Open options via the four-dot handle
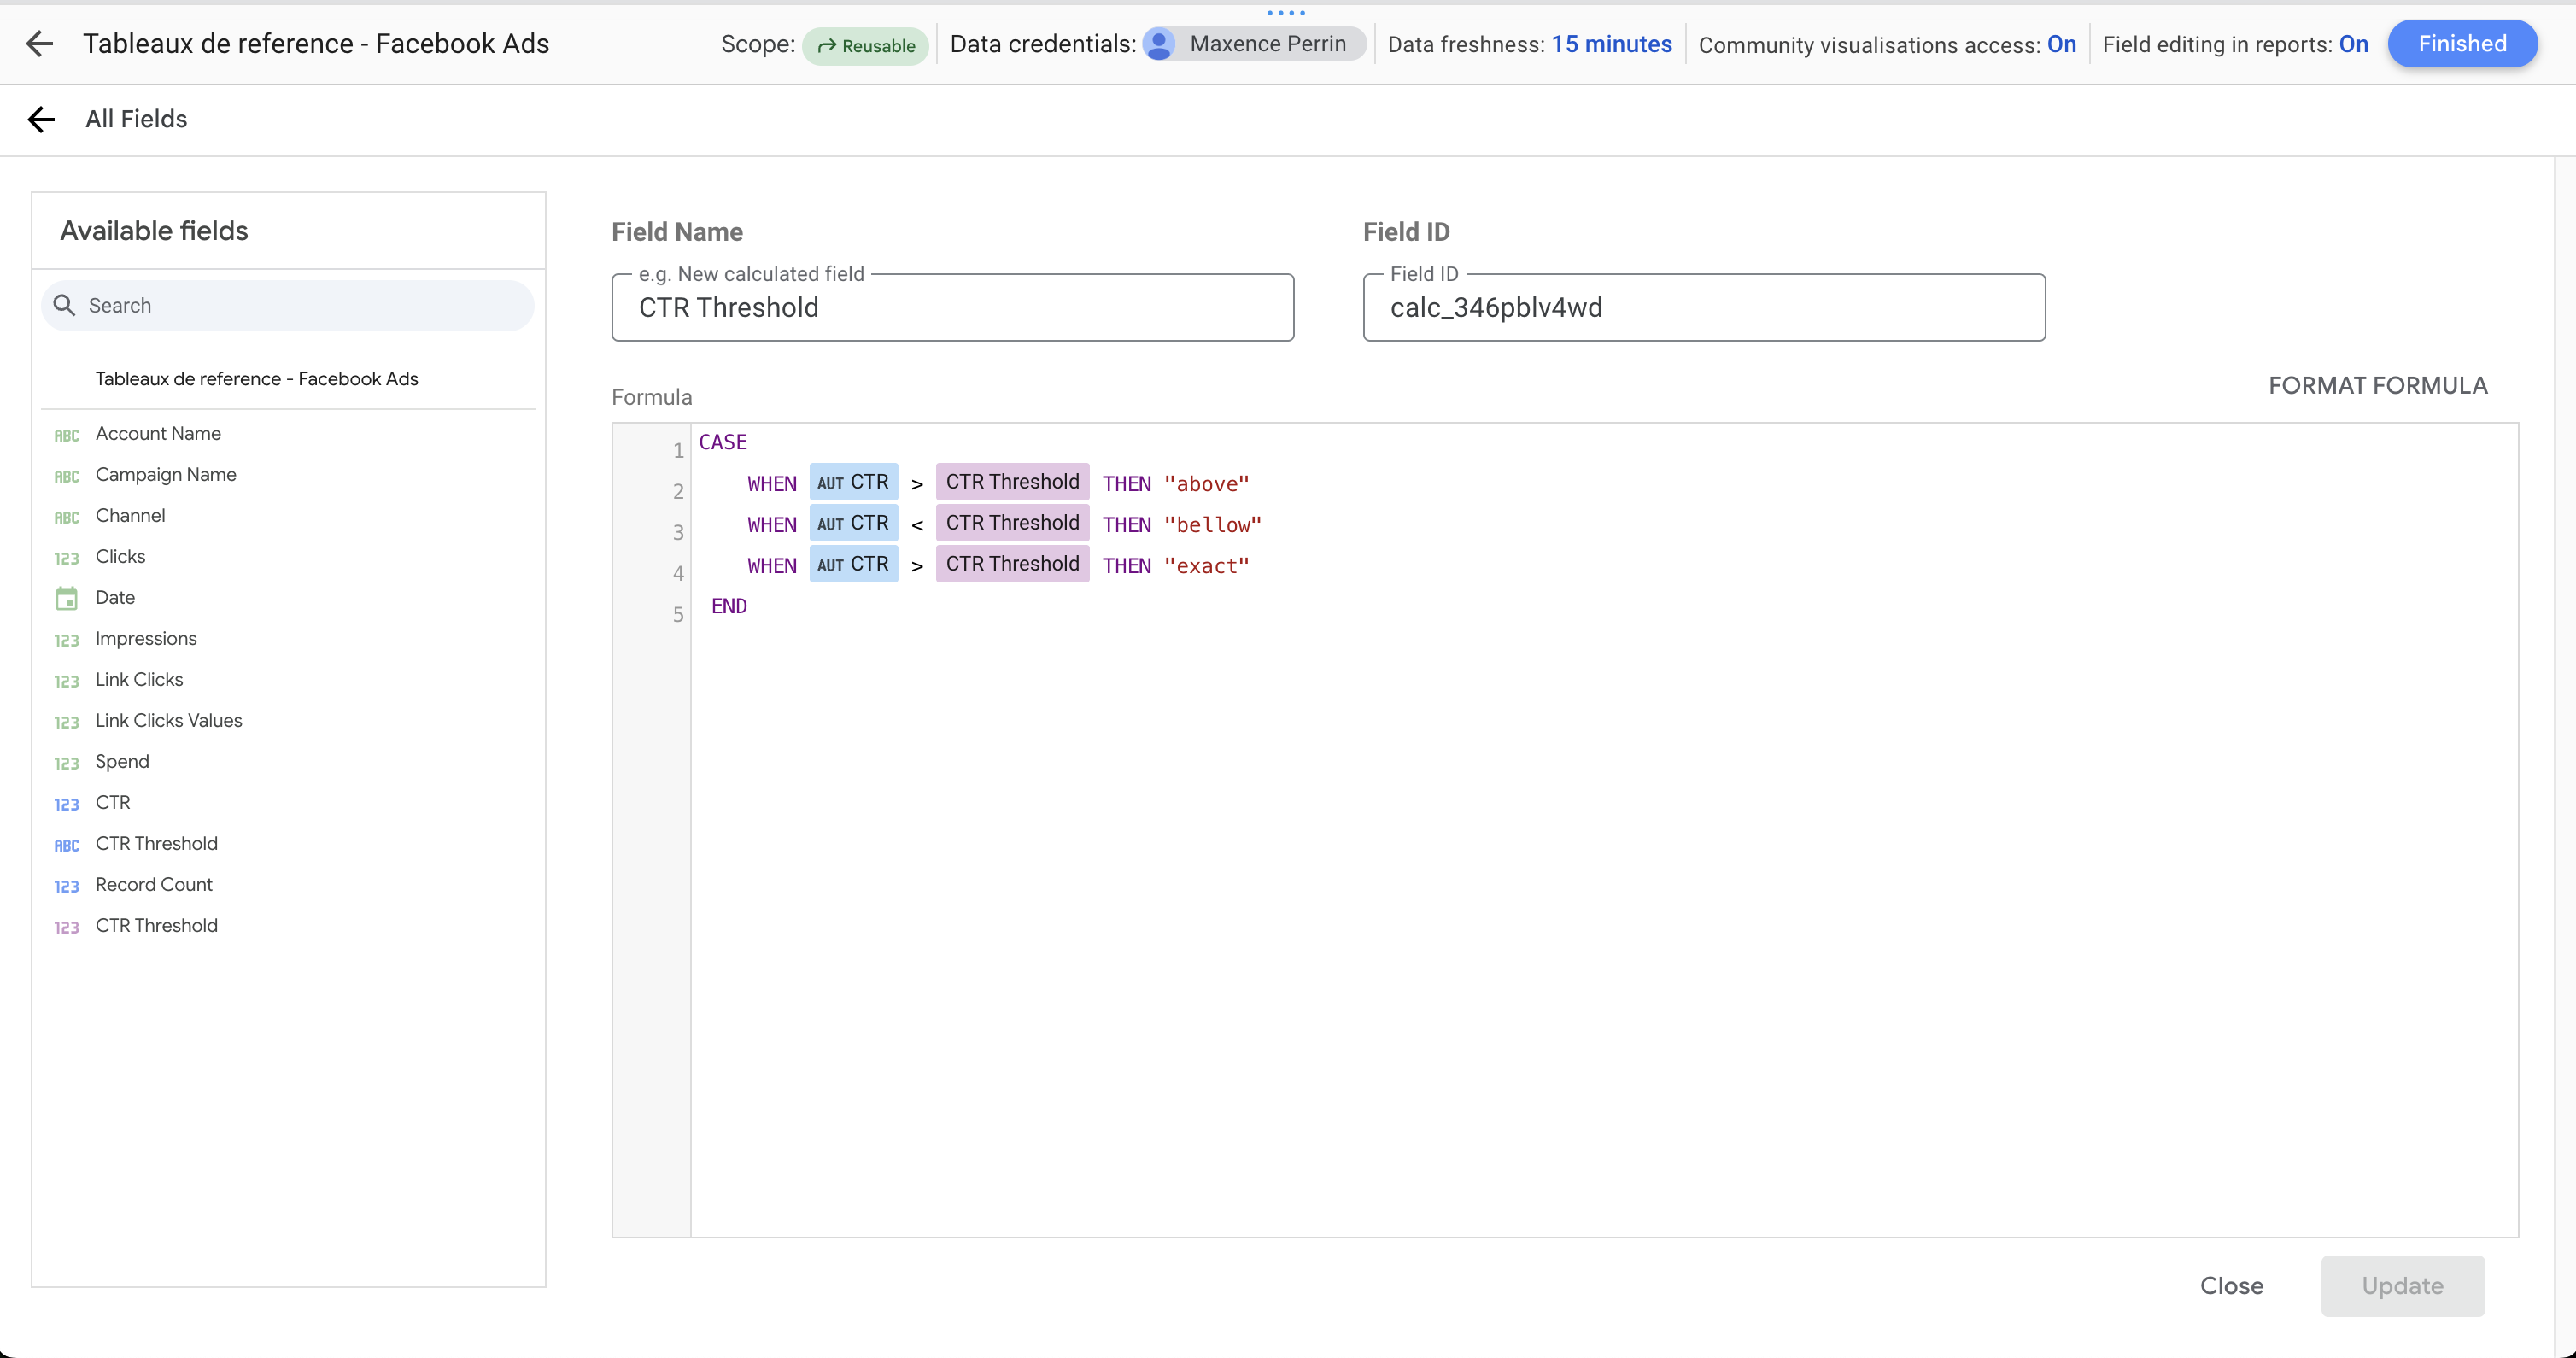Image resolution: width=2576 pixels, height=1358 pixels. point(1286,13)
